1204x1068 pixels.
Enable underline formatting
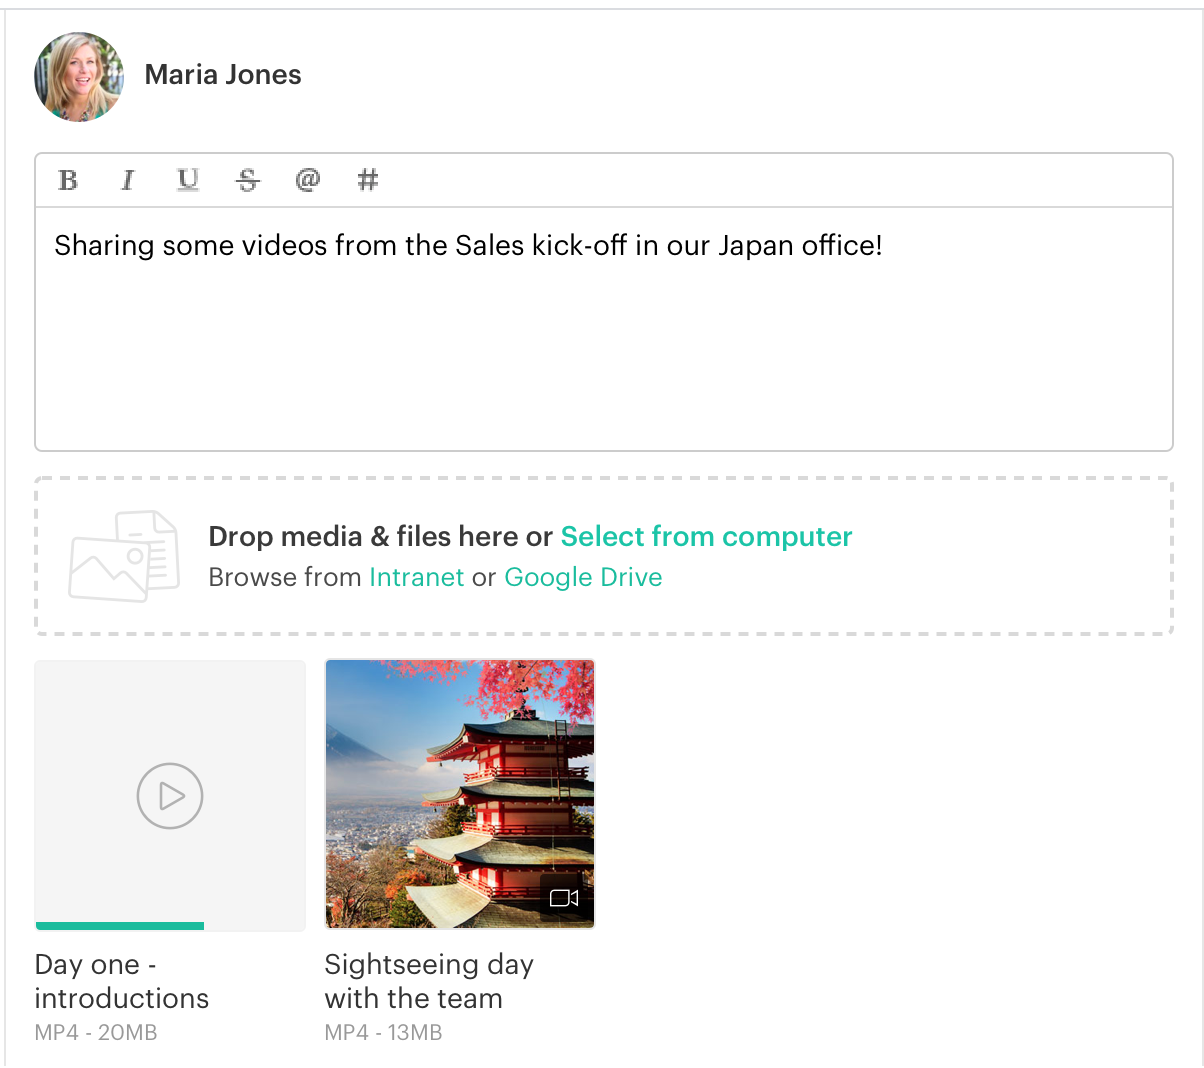pyautogui.click(x=187, y=180)
